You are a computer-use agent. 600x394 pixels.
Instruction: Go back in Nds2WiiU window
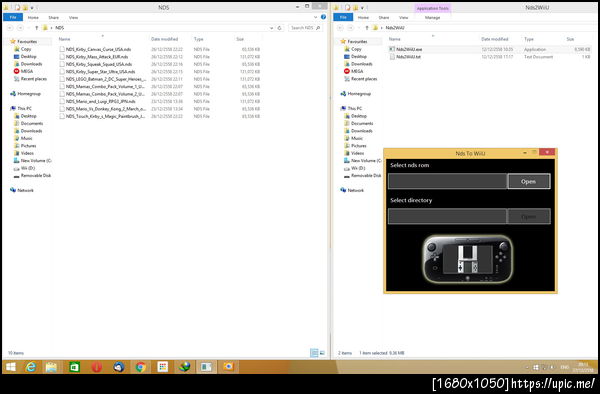[x=340, y=28]
